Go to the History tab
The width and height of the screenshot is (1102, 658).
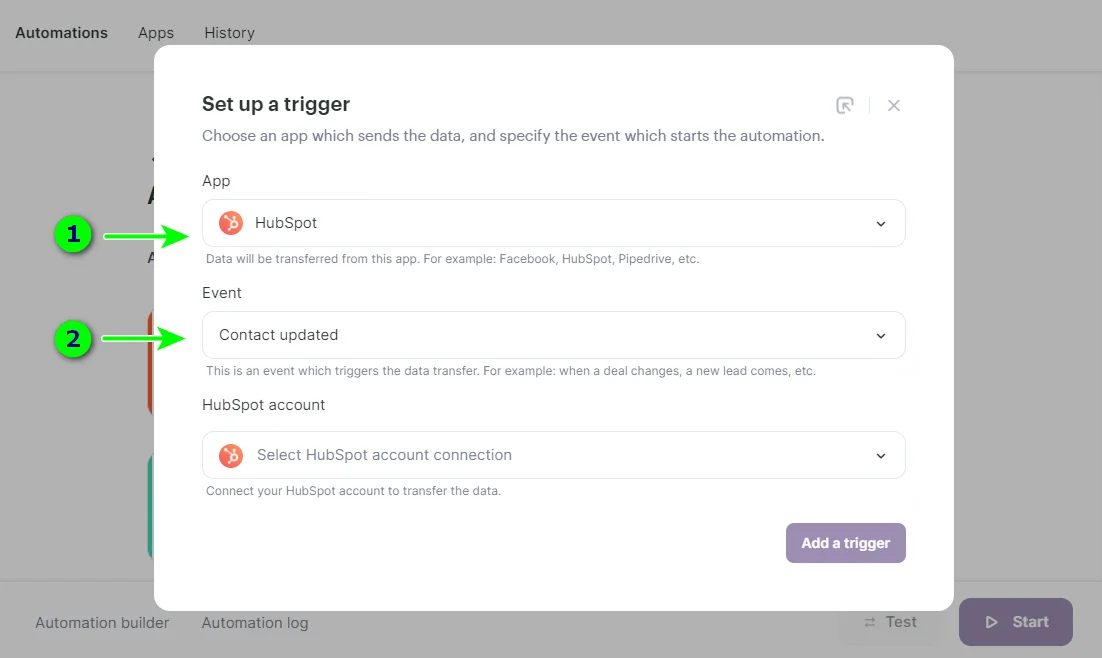tap(229, 33)
